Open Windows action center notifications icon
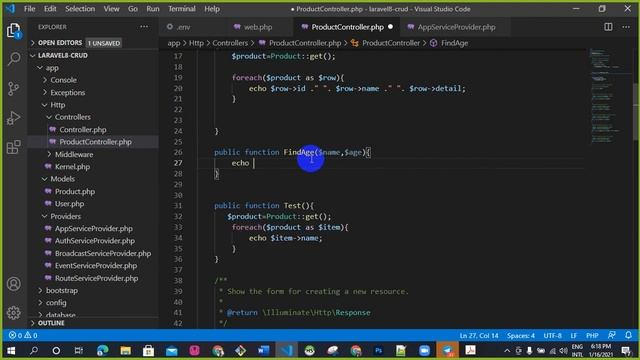This screenshot has width=640, height=360. coord(626,351)
